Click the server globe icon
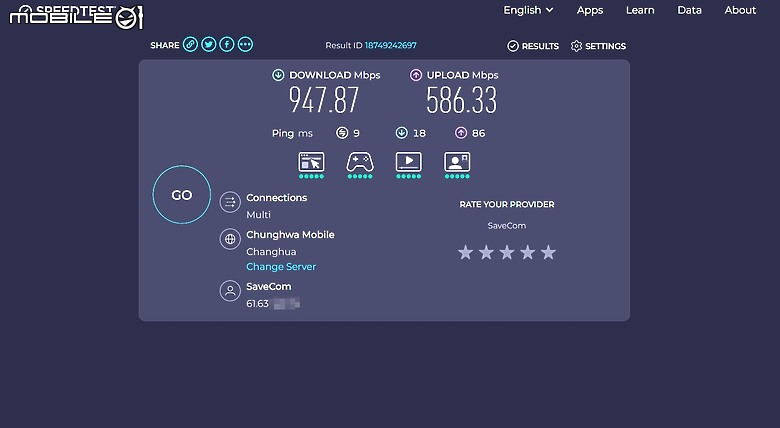The height and width of the screenshot is (428, 780). 230,239
